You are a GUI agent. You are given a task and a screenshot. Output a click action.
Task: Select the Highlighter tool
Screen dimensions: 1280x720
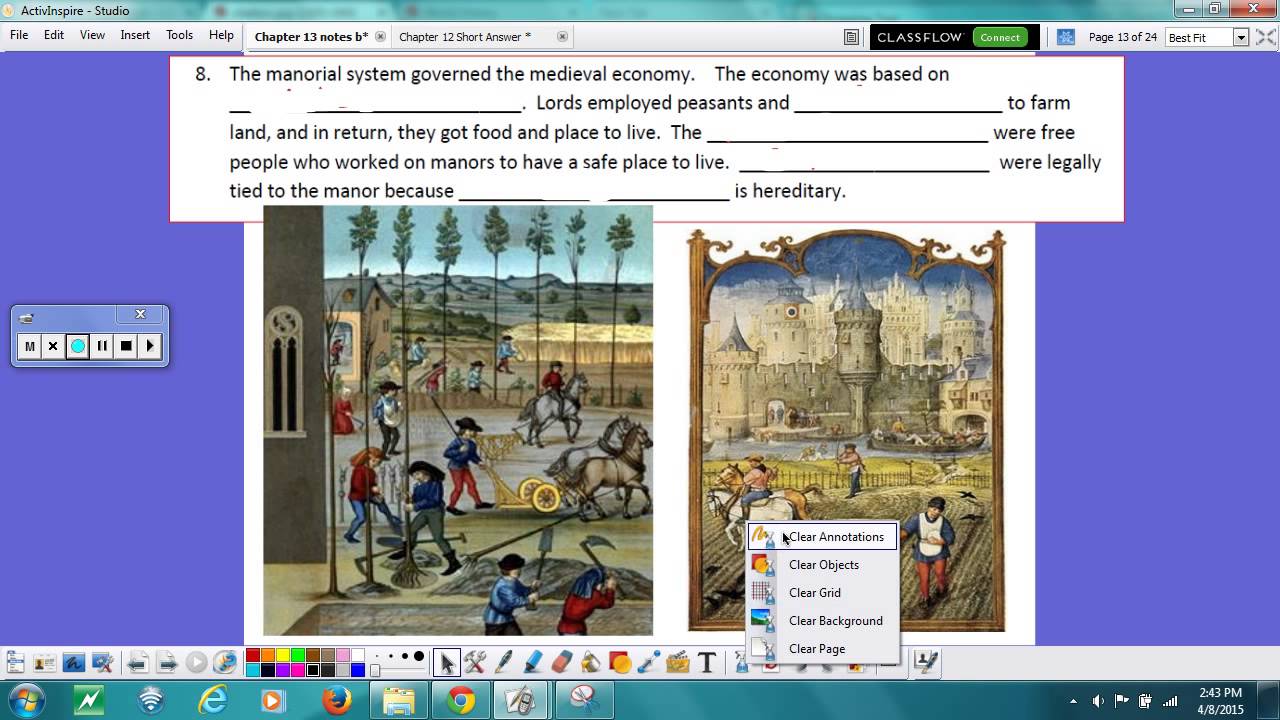point(532,662)
